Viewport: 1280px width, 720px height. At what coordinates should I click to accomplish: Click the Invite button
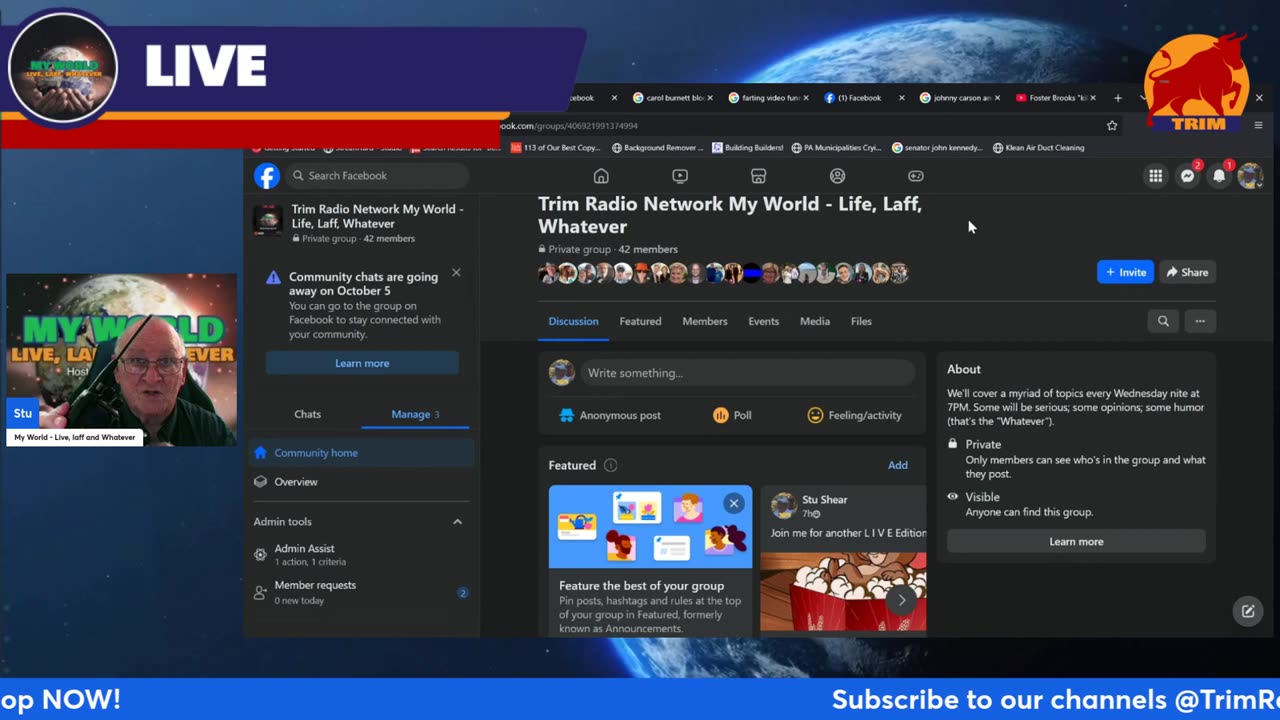pyautogui.click(x=1125, y=272)
